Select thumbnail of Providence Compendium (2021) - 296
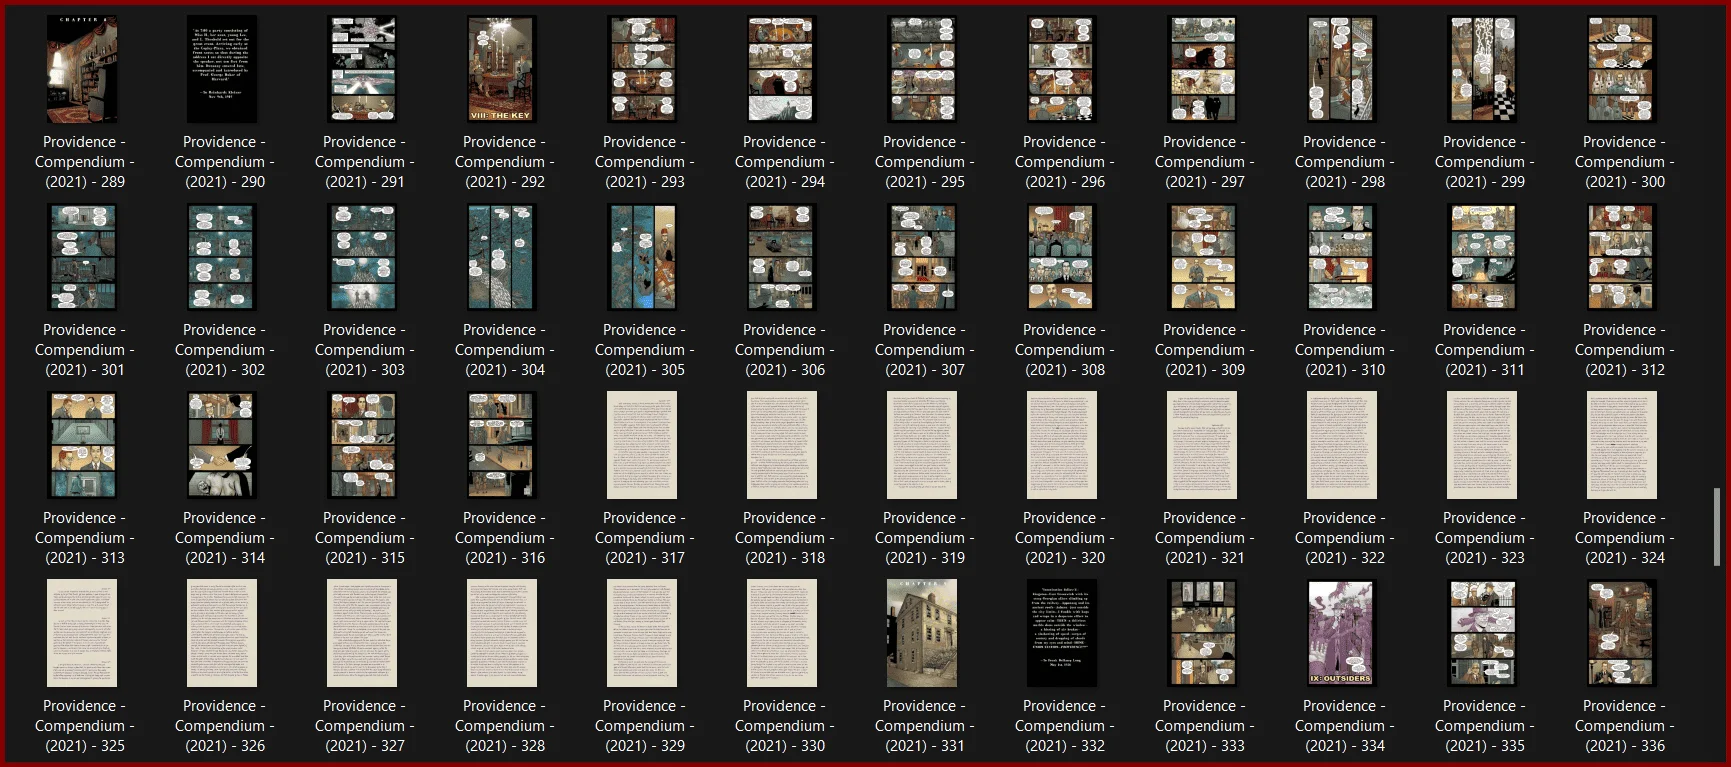Viewport: 1731px width, 767px height. pyautogui.click(x=1062, y=69)
